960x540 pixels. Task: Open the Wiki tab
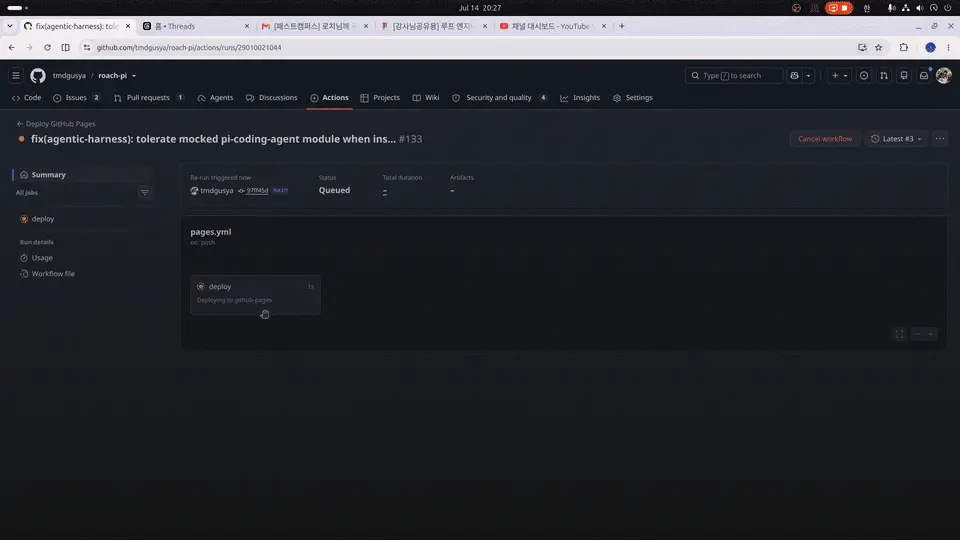[426, 97]
